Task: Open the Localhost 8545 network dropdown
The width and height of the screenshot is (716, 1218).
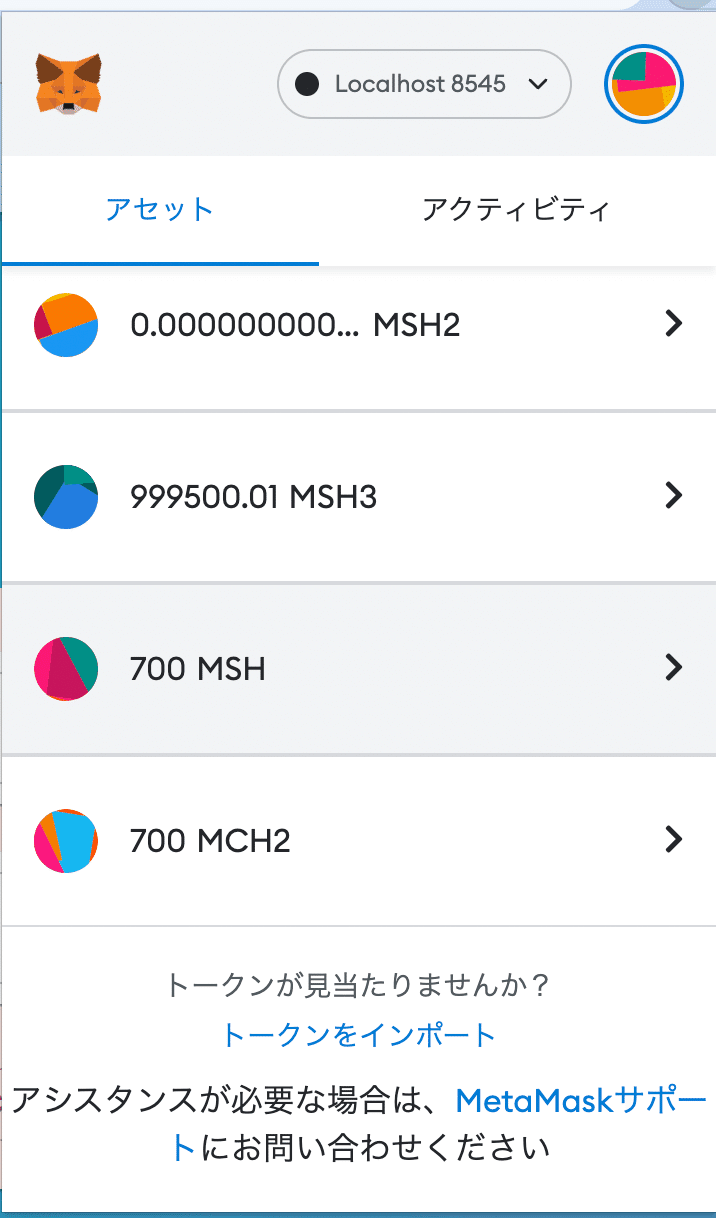Action: (424, 85)
